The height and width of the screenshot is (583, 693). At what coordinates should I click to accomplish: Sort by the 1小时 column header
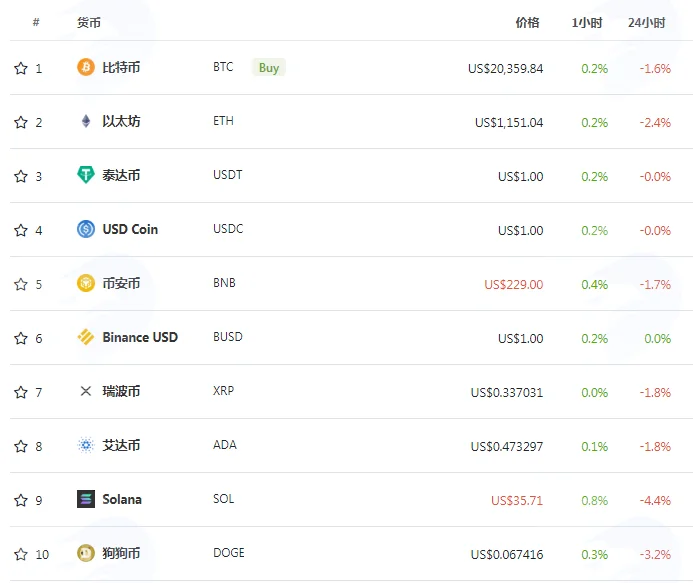(587, 23)
